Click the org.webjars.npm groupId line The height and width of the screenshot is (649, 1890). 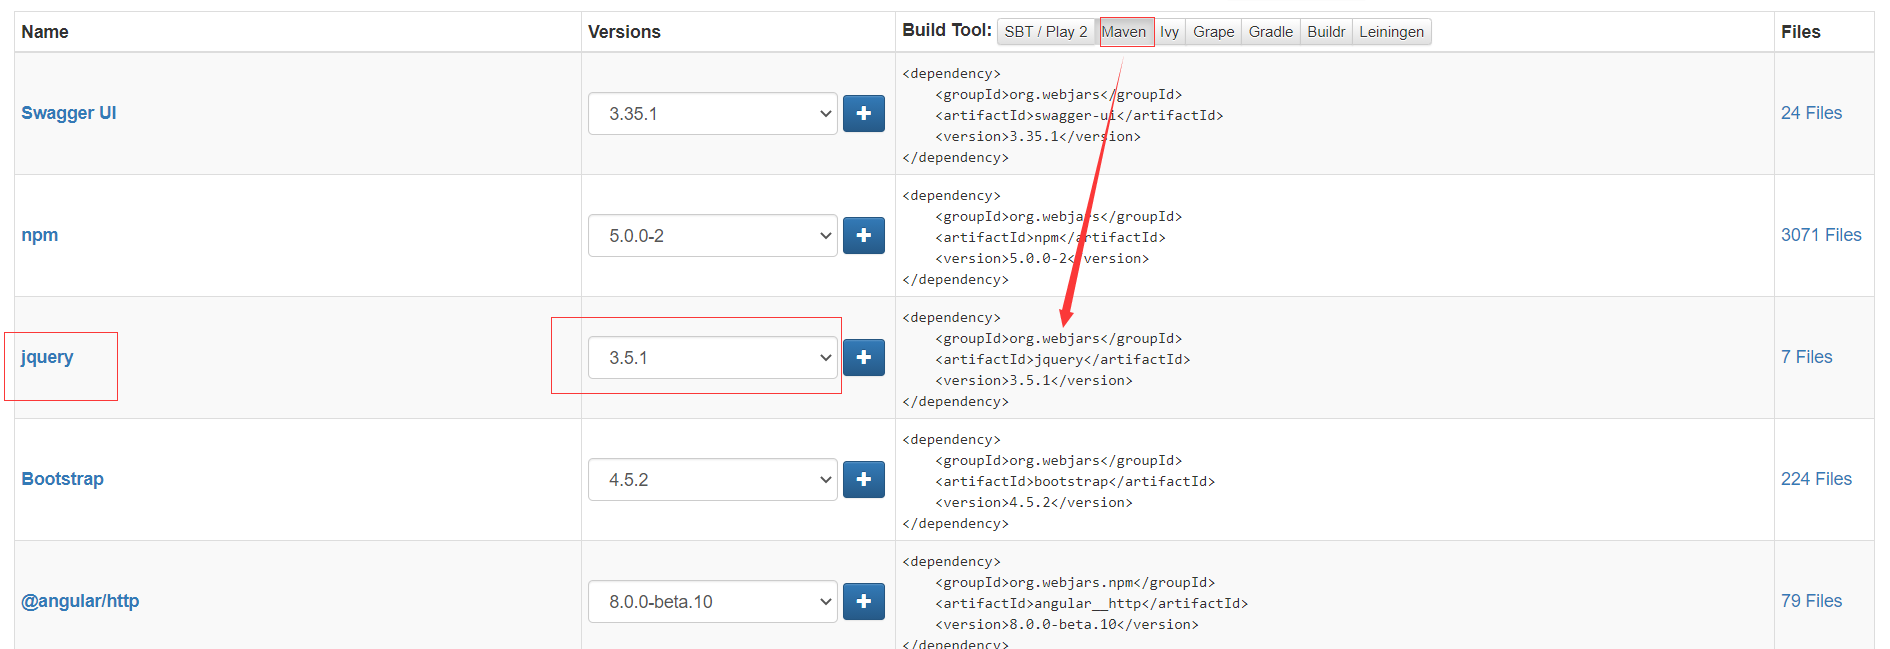(1075, 583)
